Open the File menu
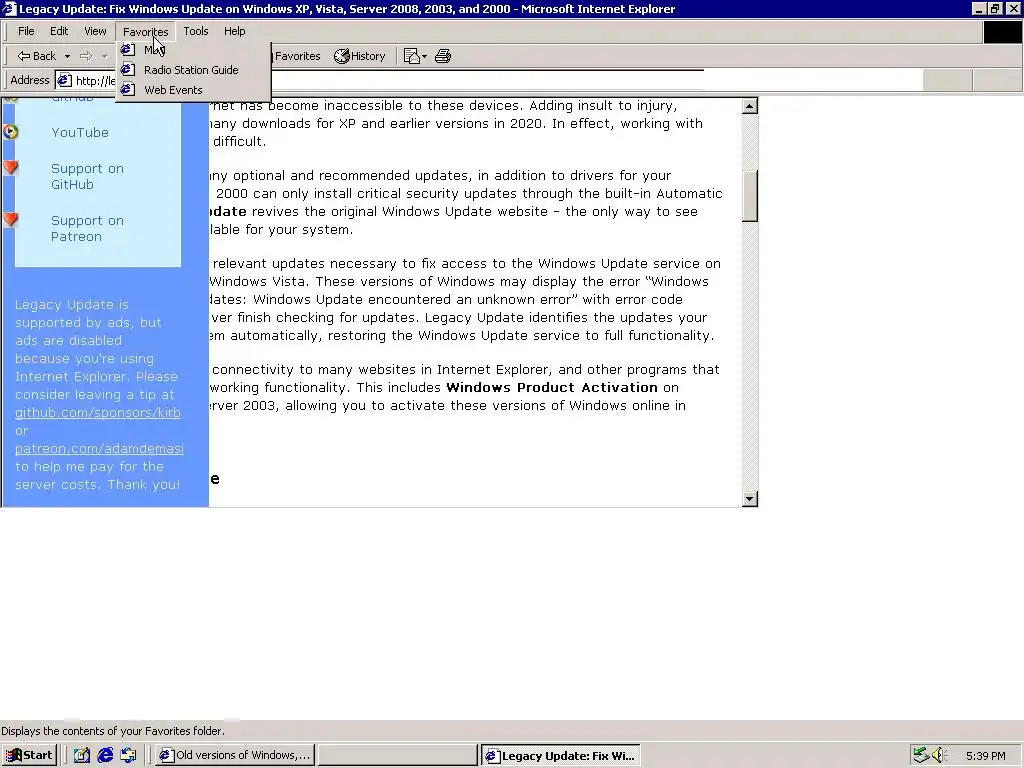 point(26,31)
